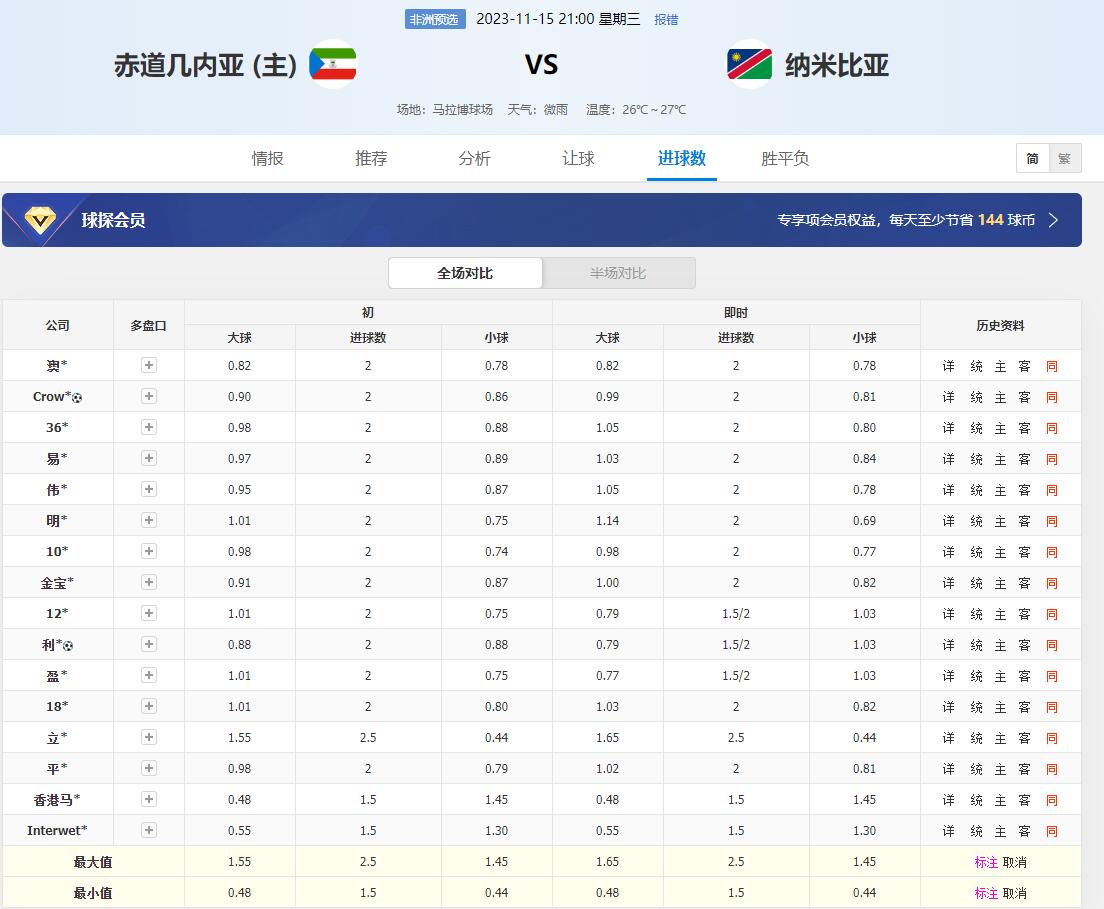Viewport: 1104px width, 909px height.
Task: Click the football icon beside Crow*
Action: click(78, 398)
